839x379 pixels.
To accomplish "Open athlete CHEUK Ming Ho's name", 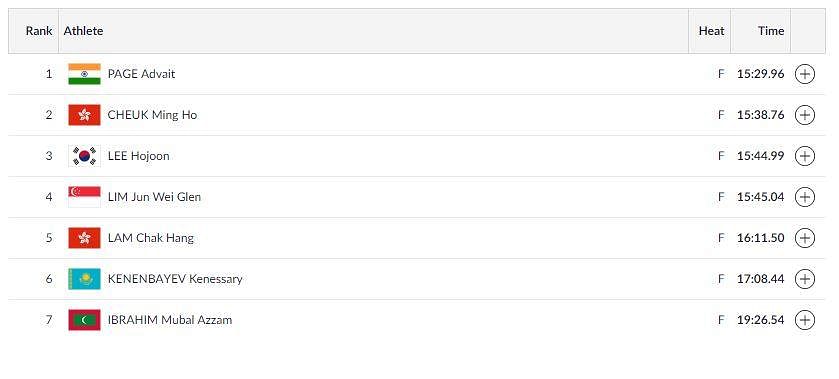I will point(152,115).
